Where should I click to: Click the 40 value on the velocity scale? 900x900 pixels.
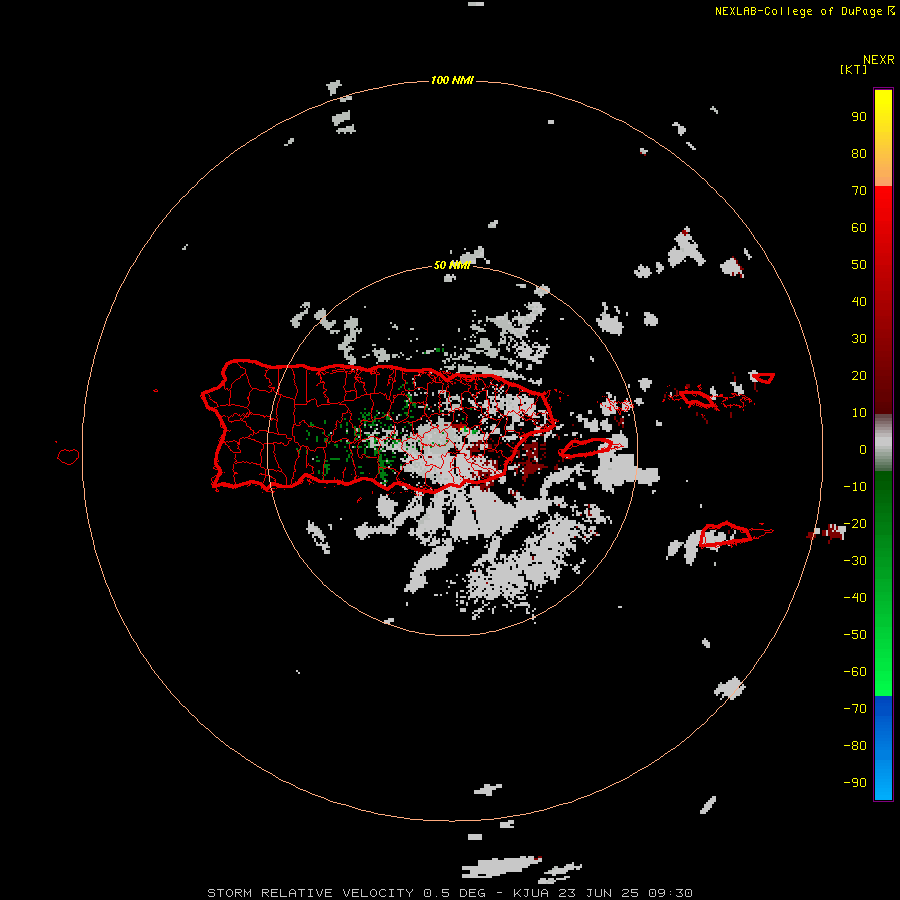point(859,301)
